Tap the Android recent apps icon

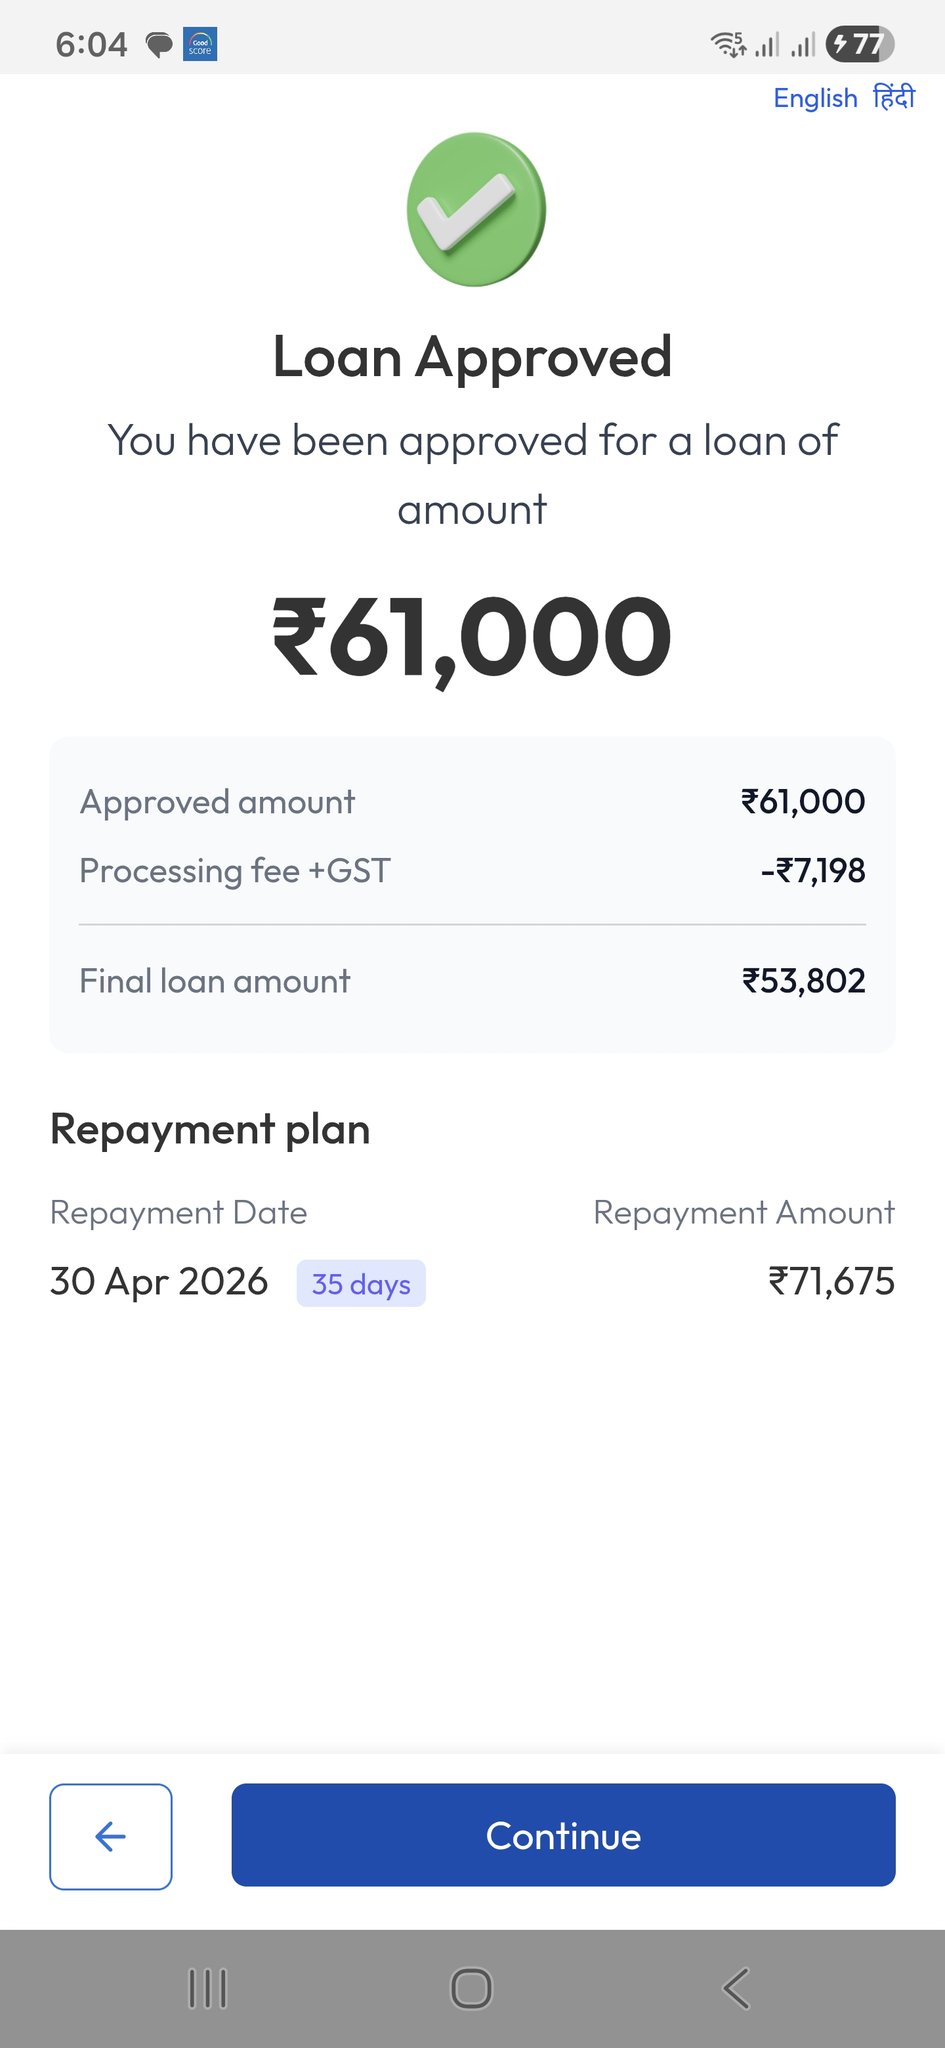point(208,1988)
